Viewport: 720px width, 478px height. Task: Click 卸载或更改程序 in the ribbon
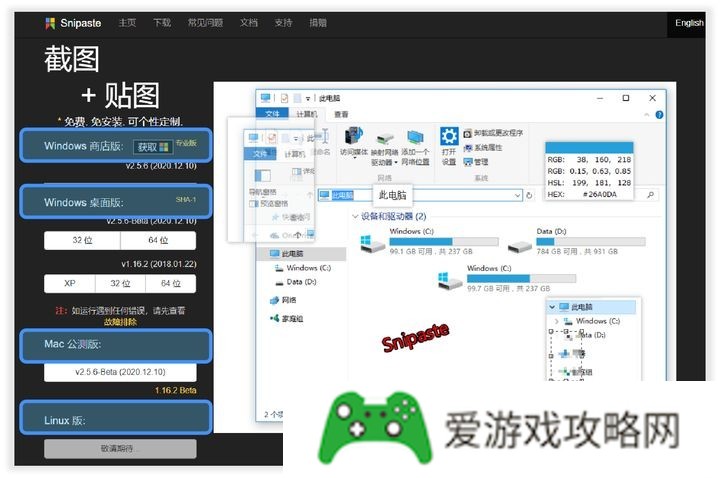tap(493, 133)
